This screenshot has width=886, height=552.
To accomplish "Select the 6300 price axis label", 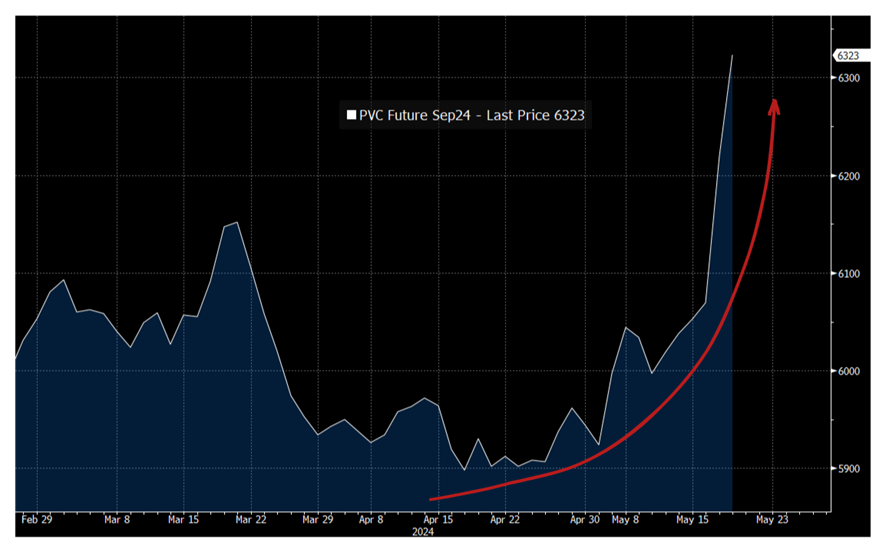I will click(x=849, y=78).
